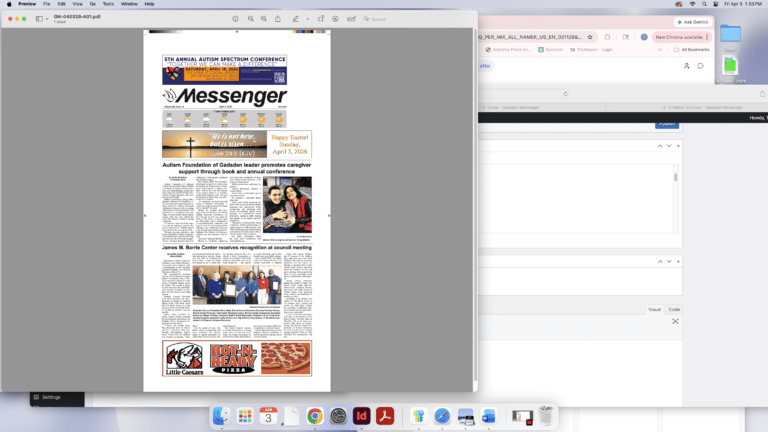Select the Highlight pen tool in Preview
This screenshot has height=432, width=768.
click(295, 19)
